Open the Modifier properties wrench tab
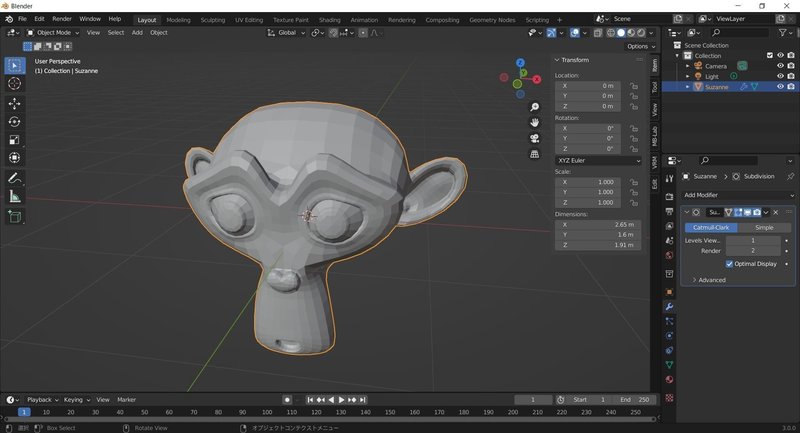800x433 pixels. tap(669, 307)
